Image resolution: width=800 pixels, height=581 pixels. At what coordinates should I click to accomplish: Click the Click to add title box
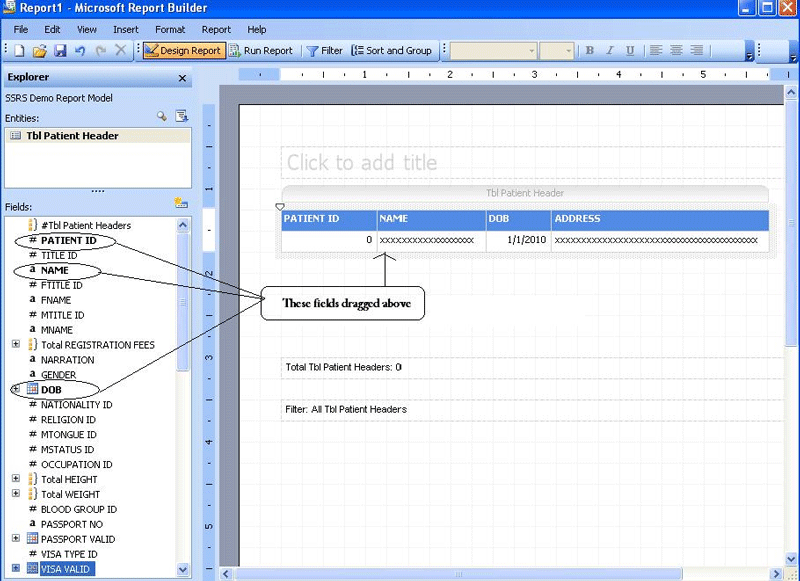(532, 163)
